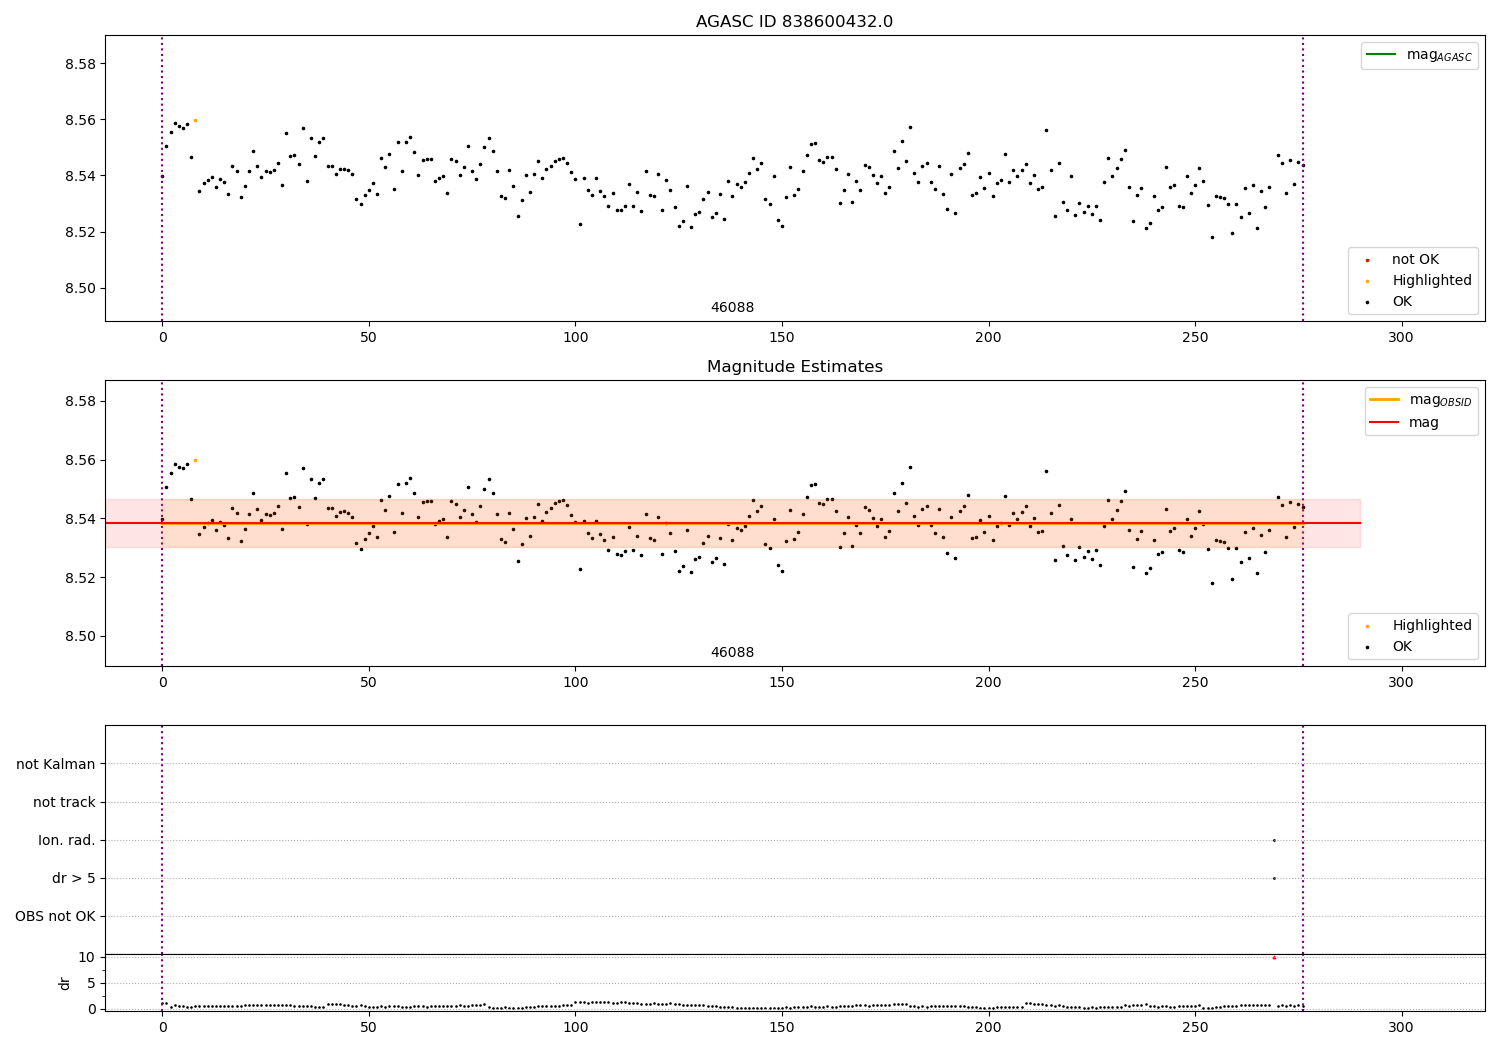Click the 'AGASC ID 838600432.0' title

[x=795, y=22]
